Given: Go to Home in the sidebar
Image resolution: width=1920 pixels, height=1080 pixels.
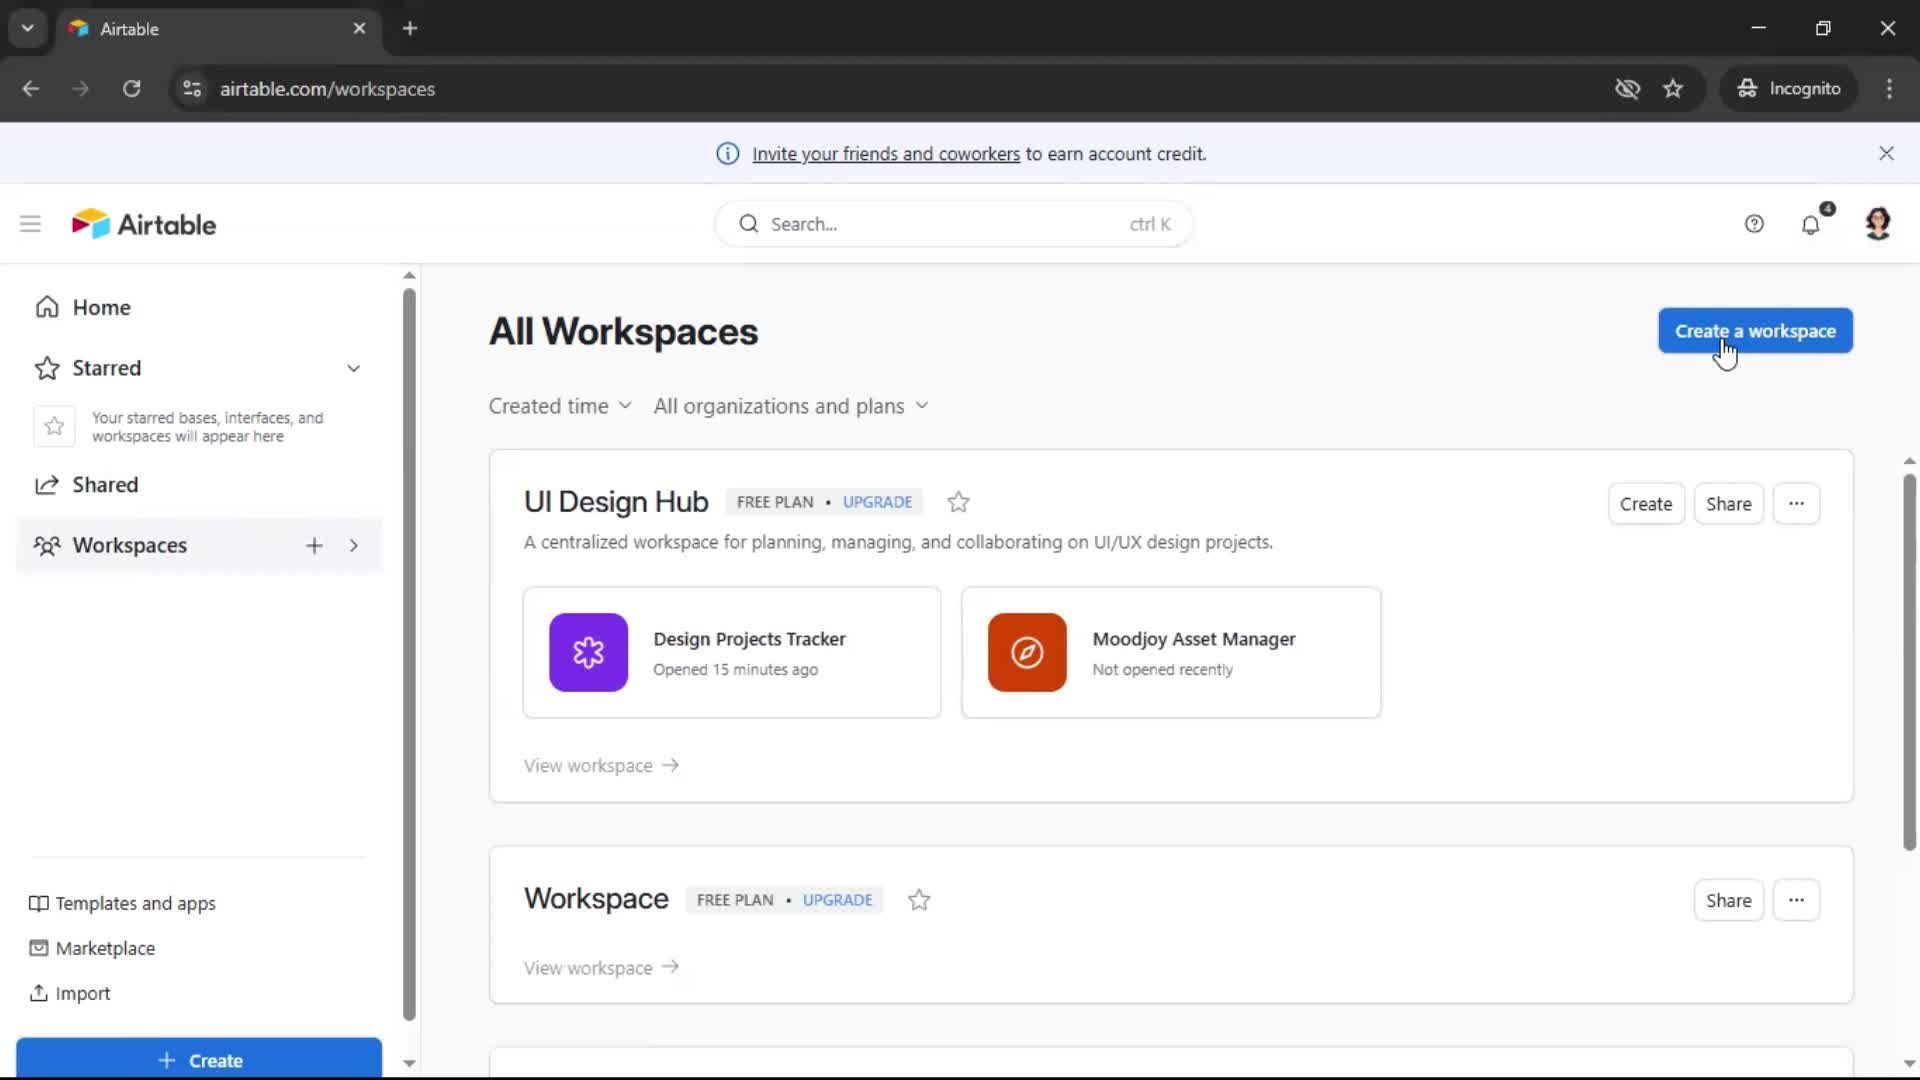Looking at the screenshot, I should coord(101,307).
